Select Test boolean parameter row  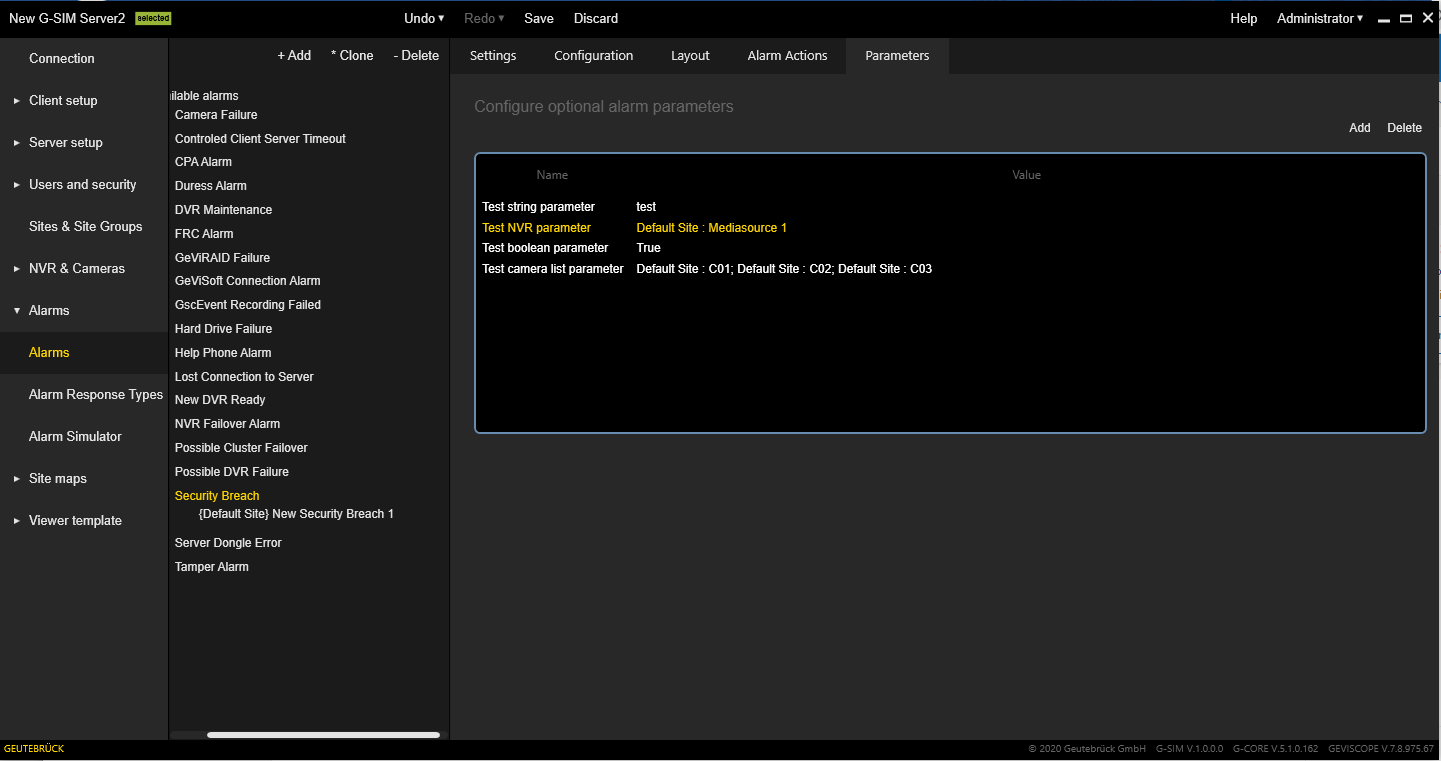(x=950, y=248)
